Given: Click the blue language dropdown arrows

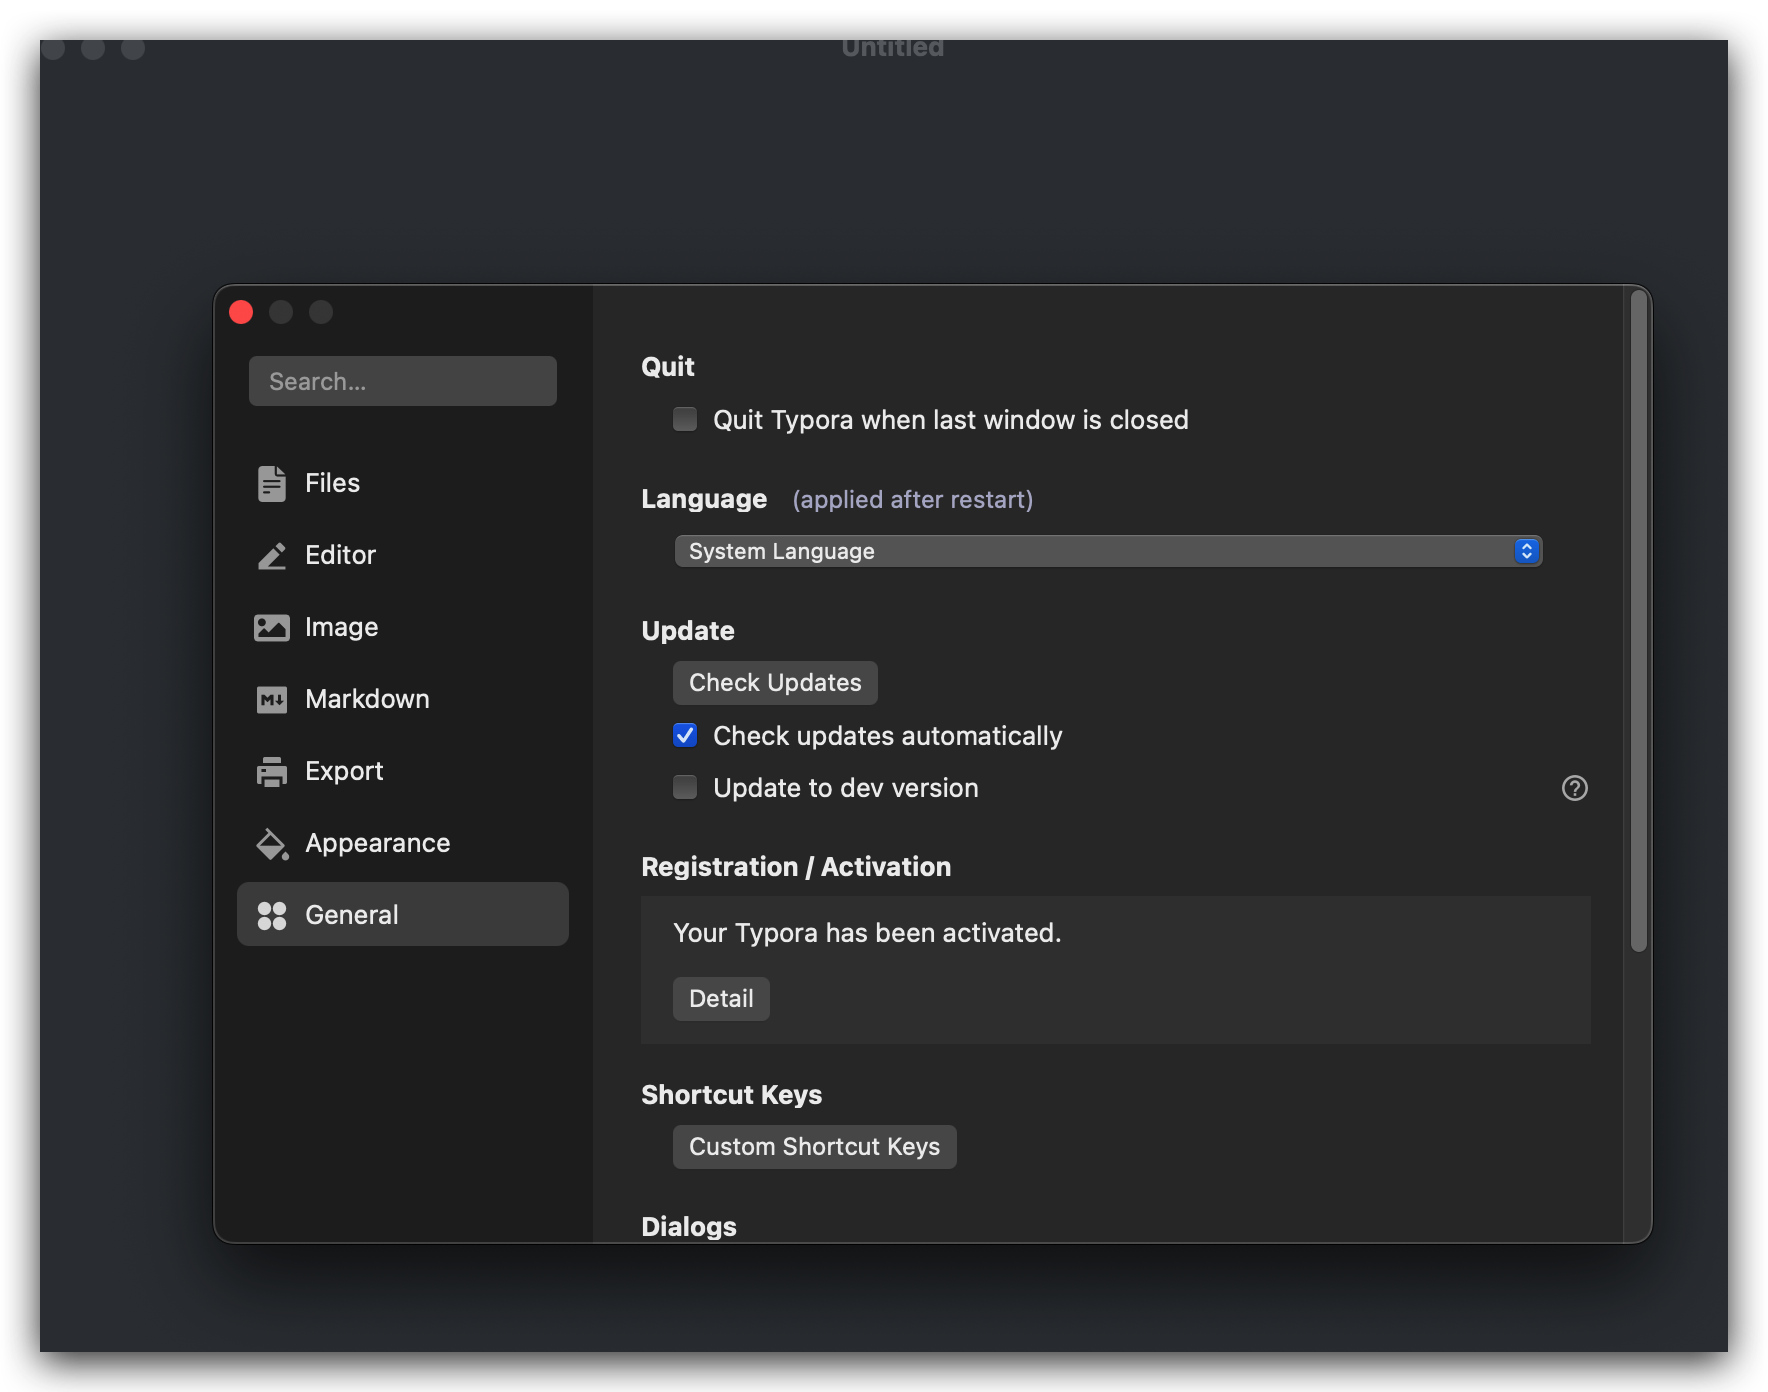Looking at the screenshot, I should pos(1526,551).
